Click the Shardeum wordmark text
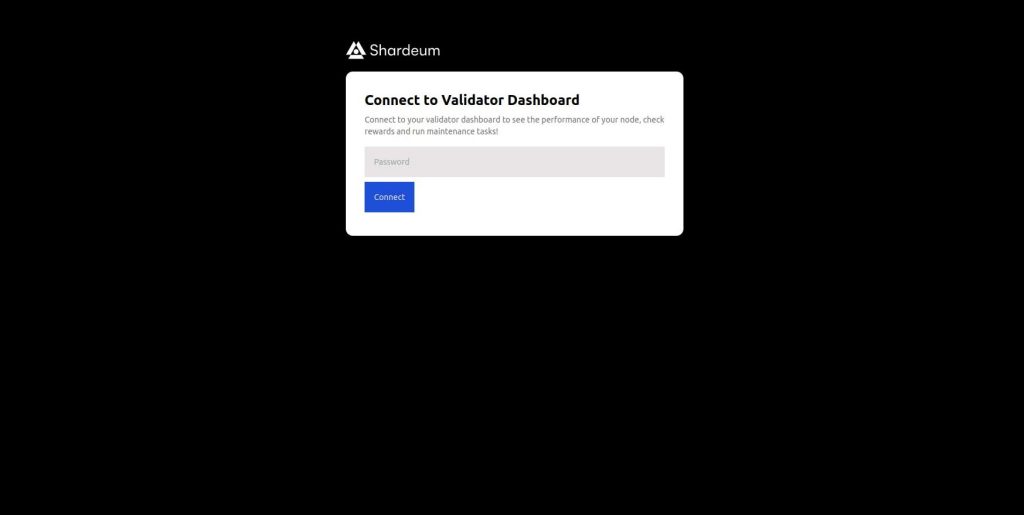The height and width of the screenshot is (515, 1024). point(405,50)
